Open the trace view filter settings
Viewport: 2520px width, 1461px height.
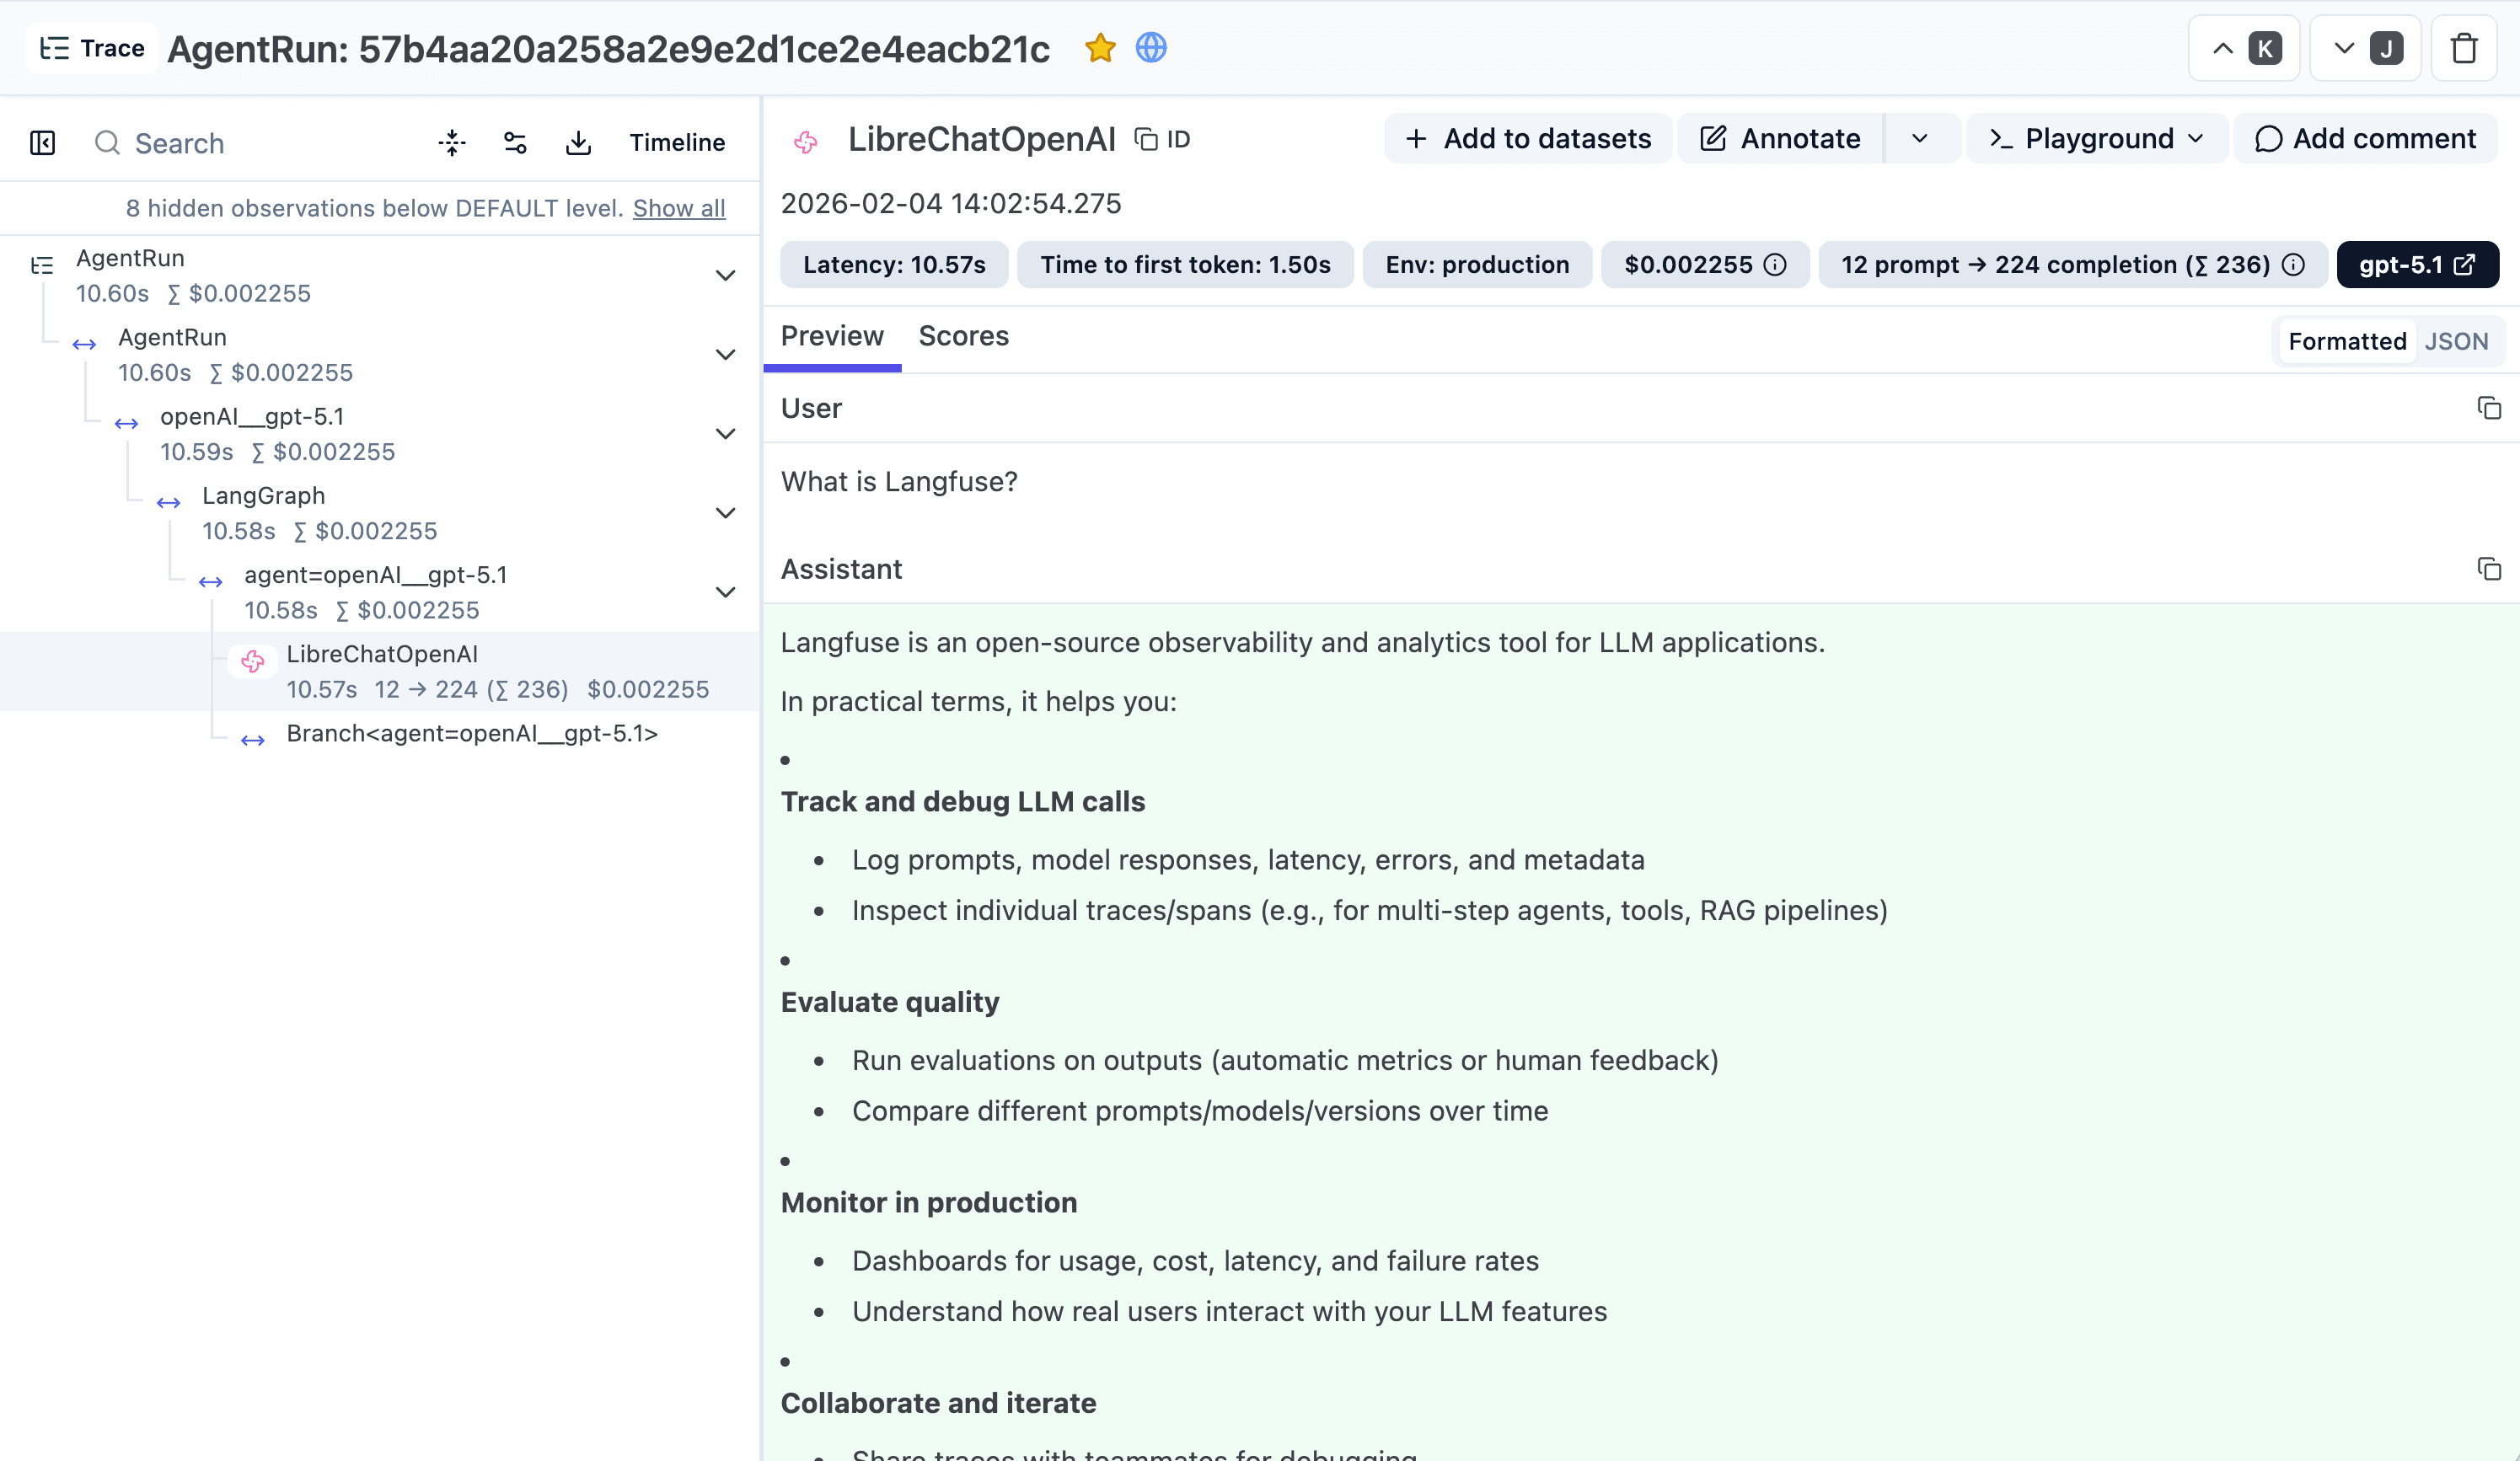(514, 142)
